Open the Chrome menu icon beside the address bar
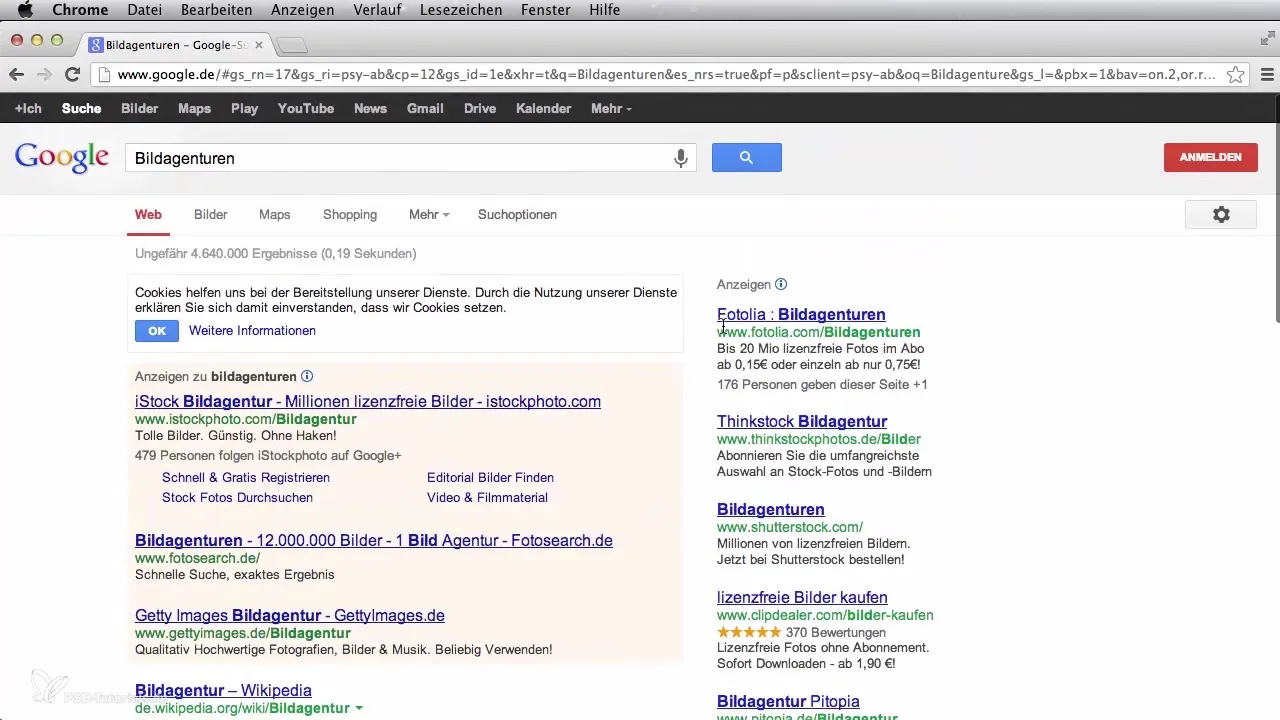Image resolution: width=1280 pixels, height=720 pixels. 1266,75
